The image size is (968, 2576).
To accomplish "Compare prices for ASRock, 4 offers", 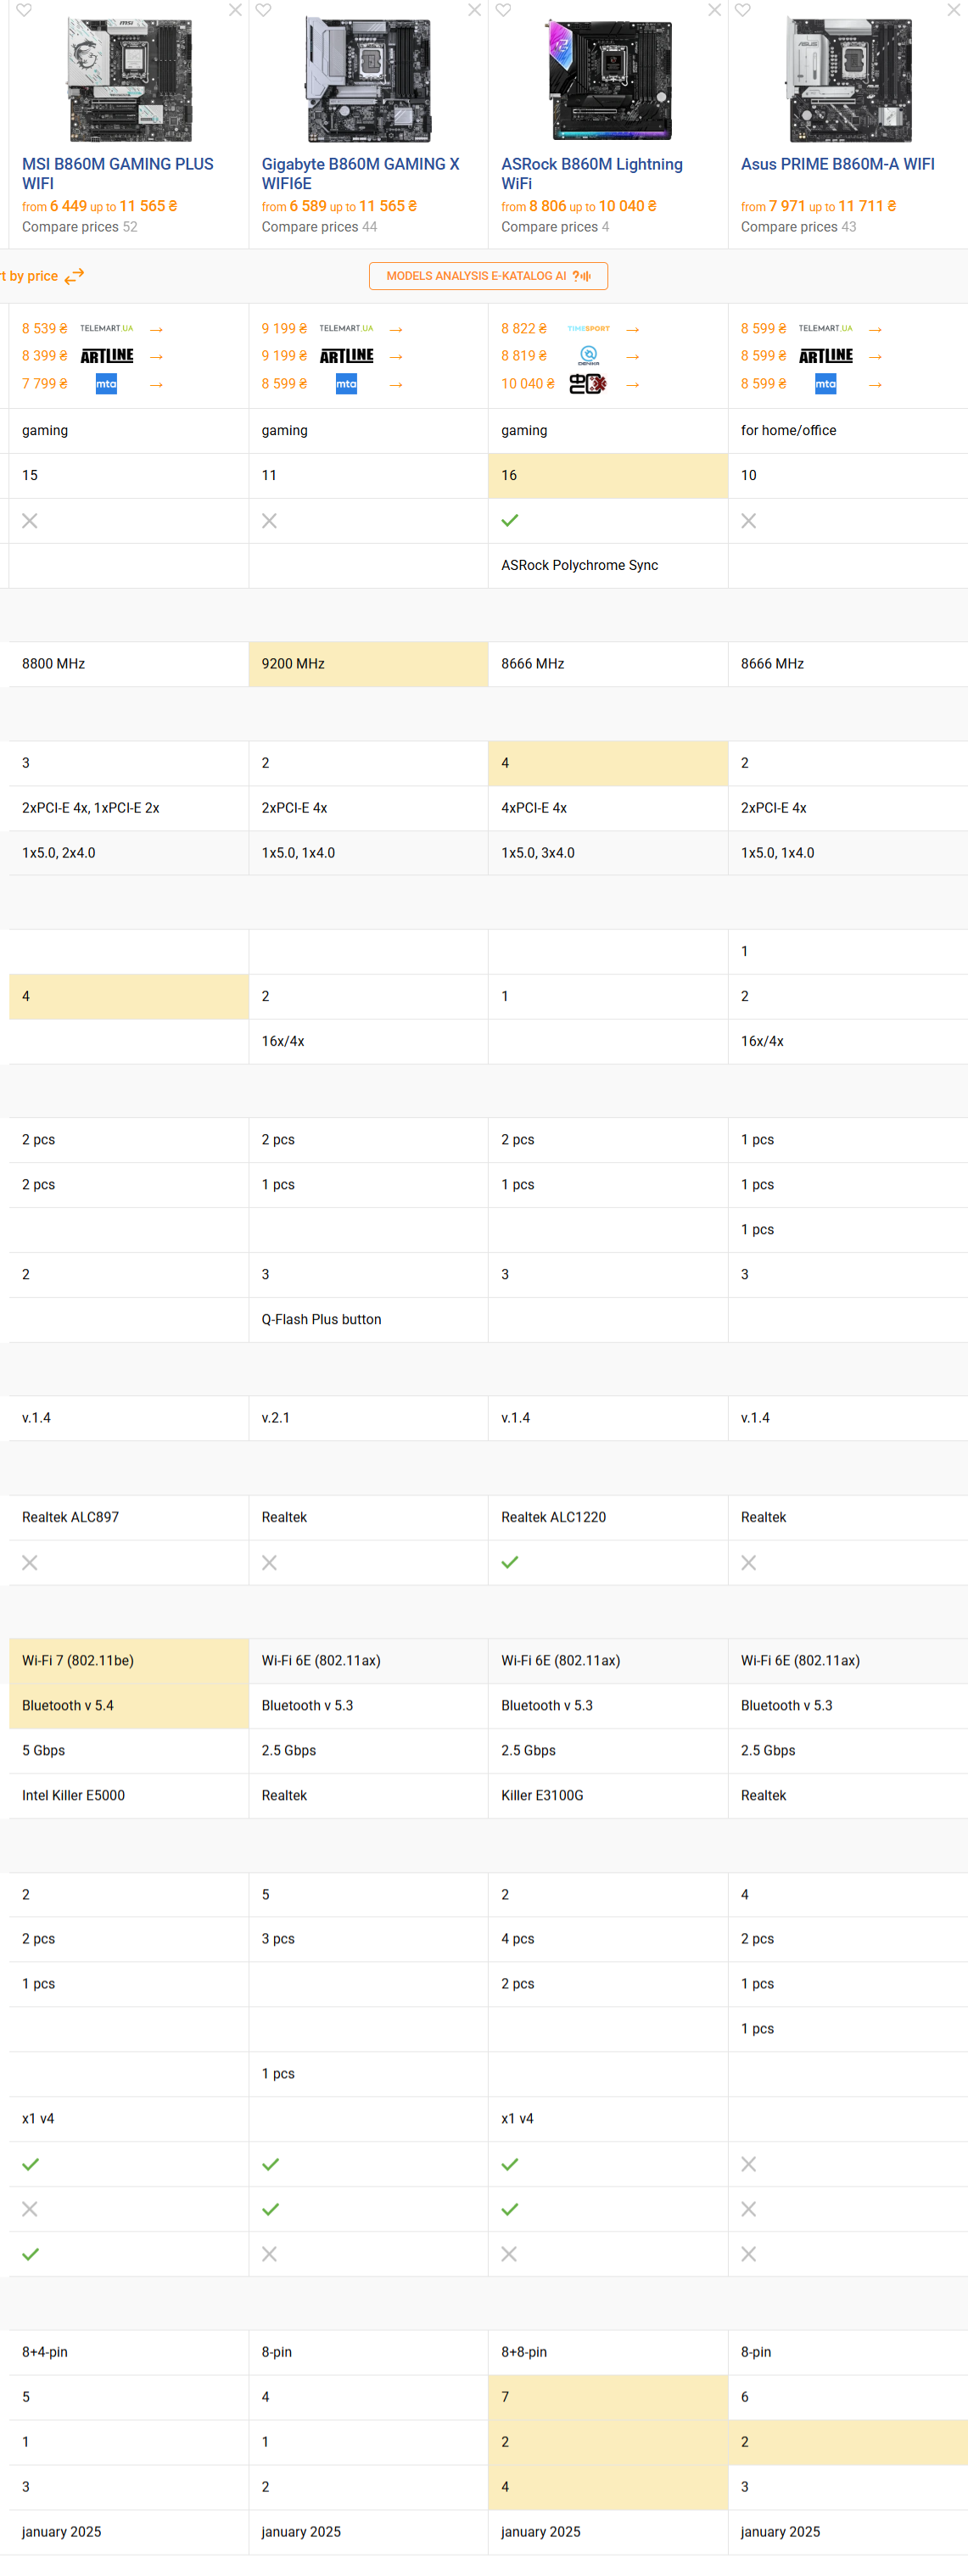I will click(555, 227).
